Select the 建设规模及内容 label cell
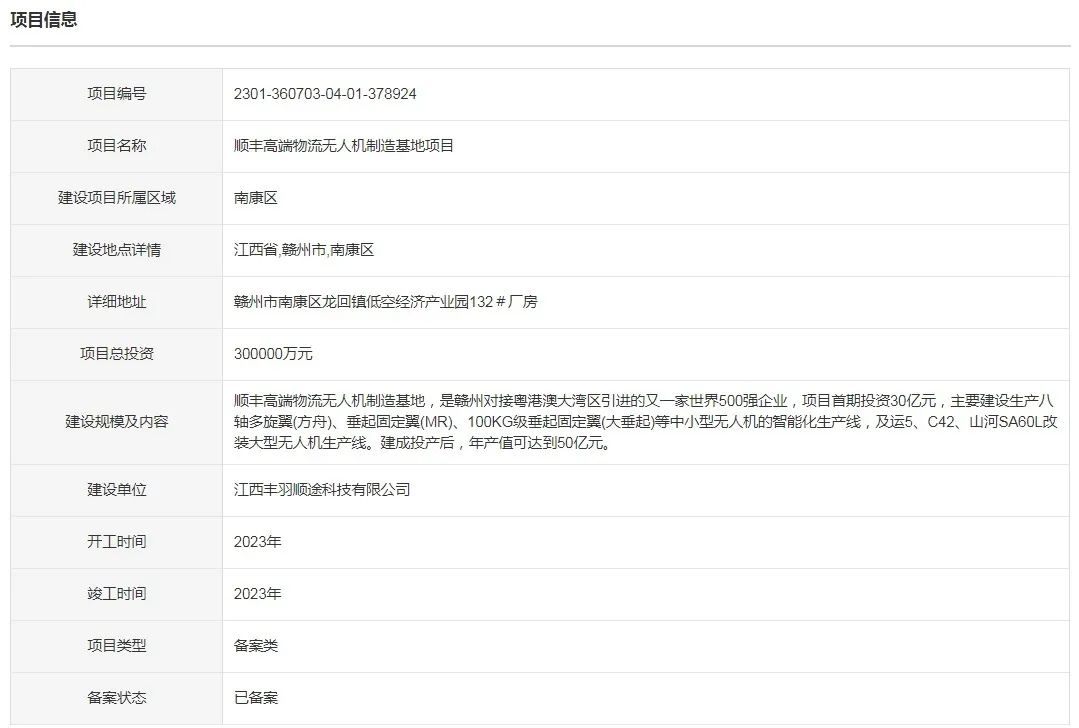The height and width of the screenshot is (728, 1079). [x=116, y=422]
